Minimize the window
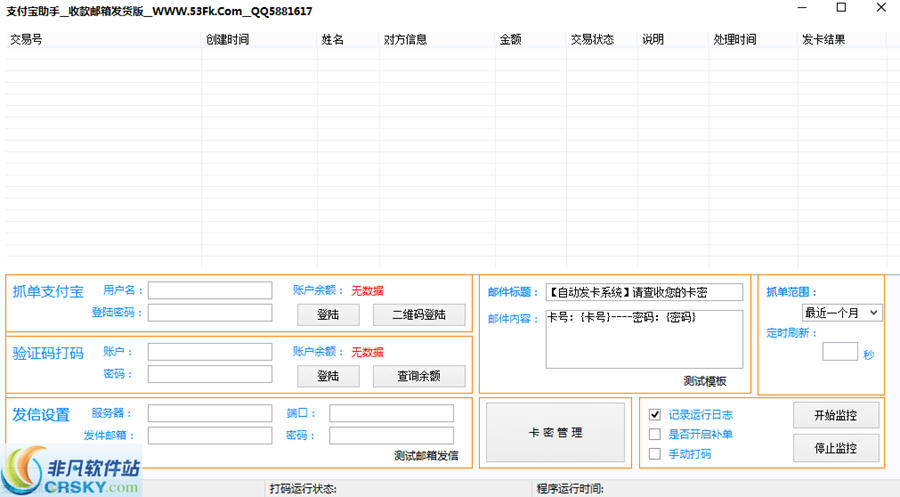 [x=802, y=7]
